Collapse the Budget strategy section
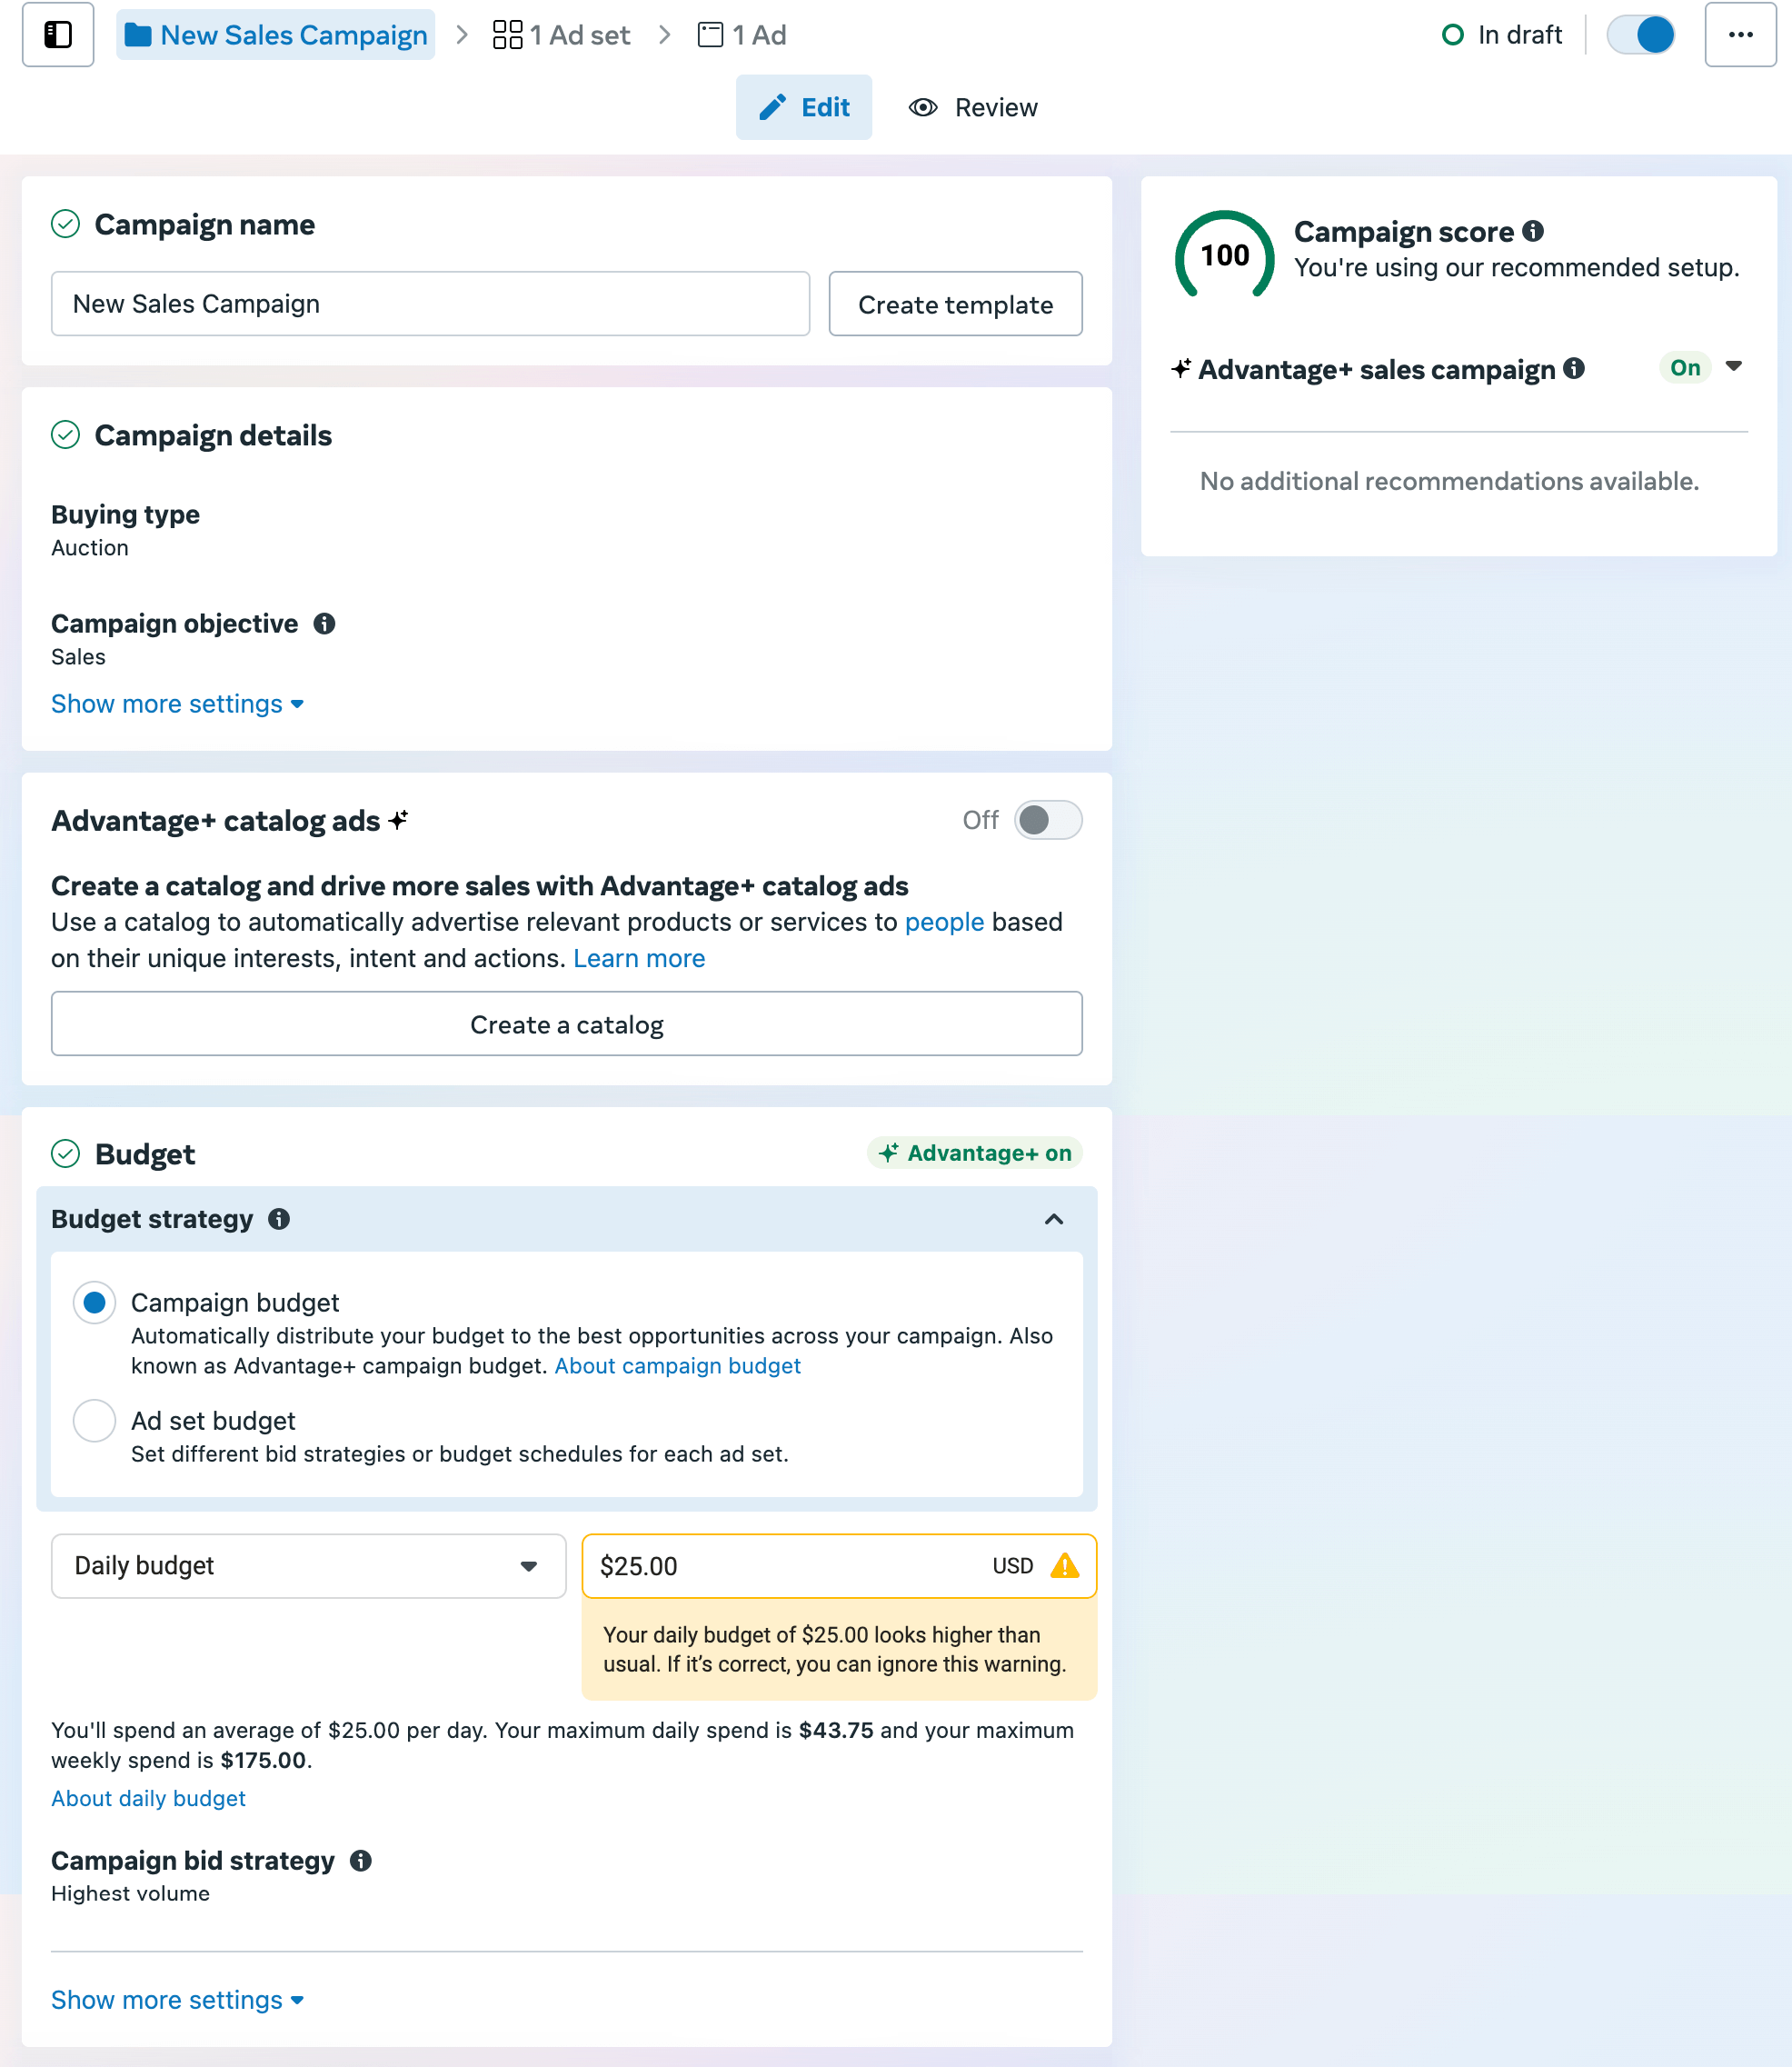Viewport: 1792px width, 2067px height. (x=1054, y=1219)
